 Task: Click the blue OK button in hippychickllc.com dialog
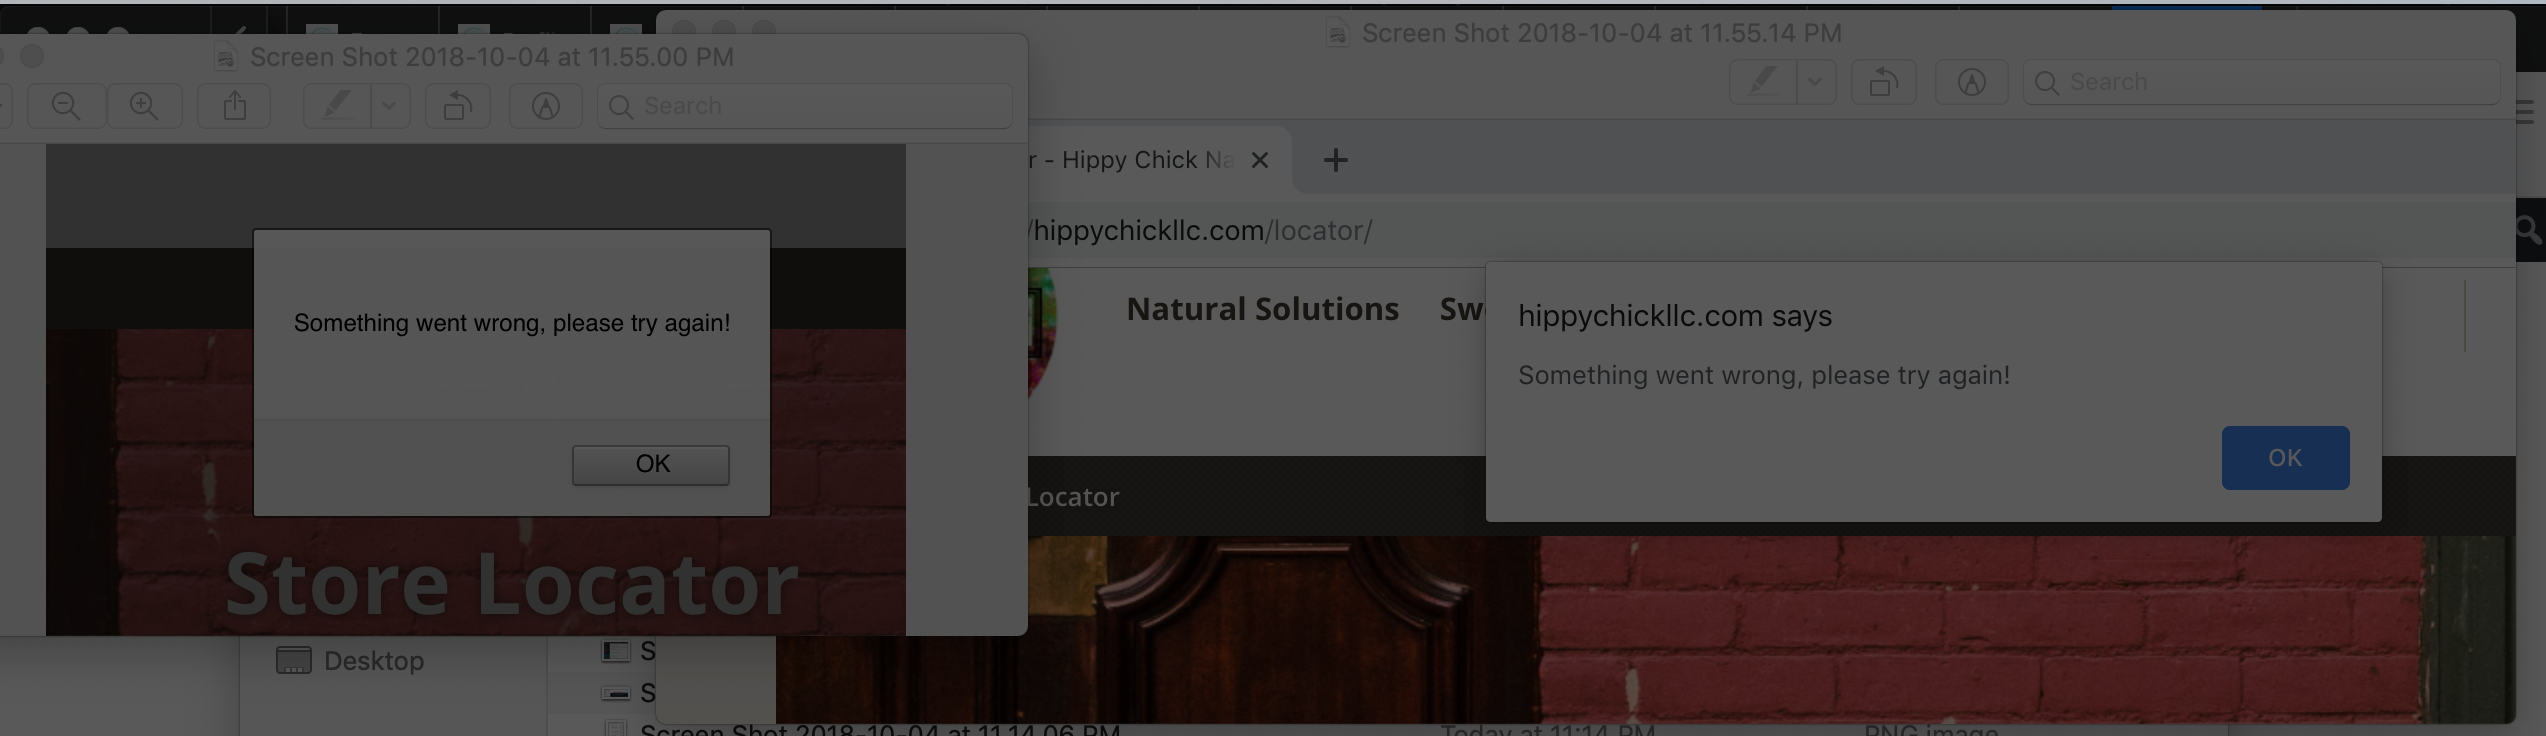[2285, 458]
